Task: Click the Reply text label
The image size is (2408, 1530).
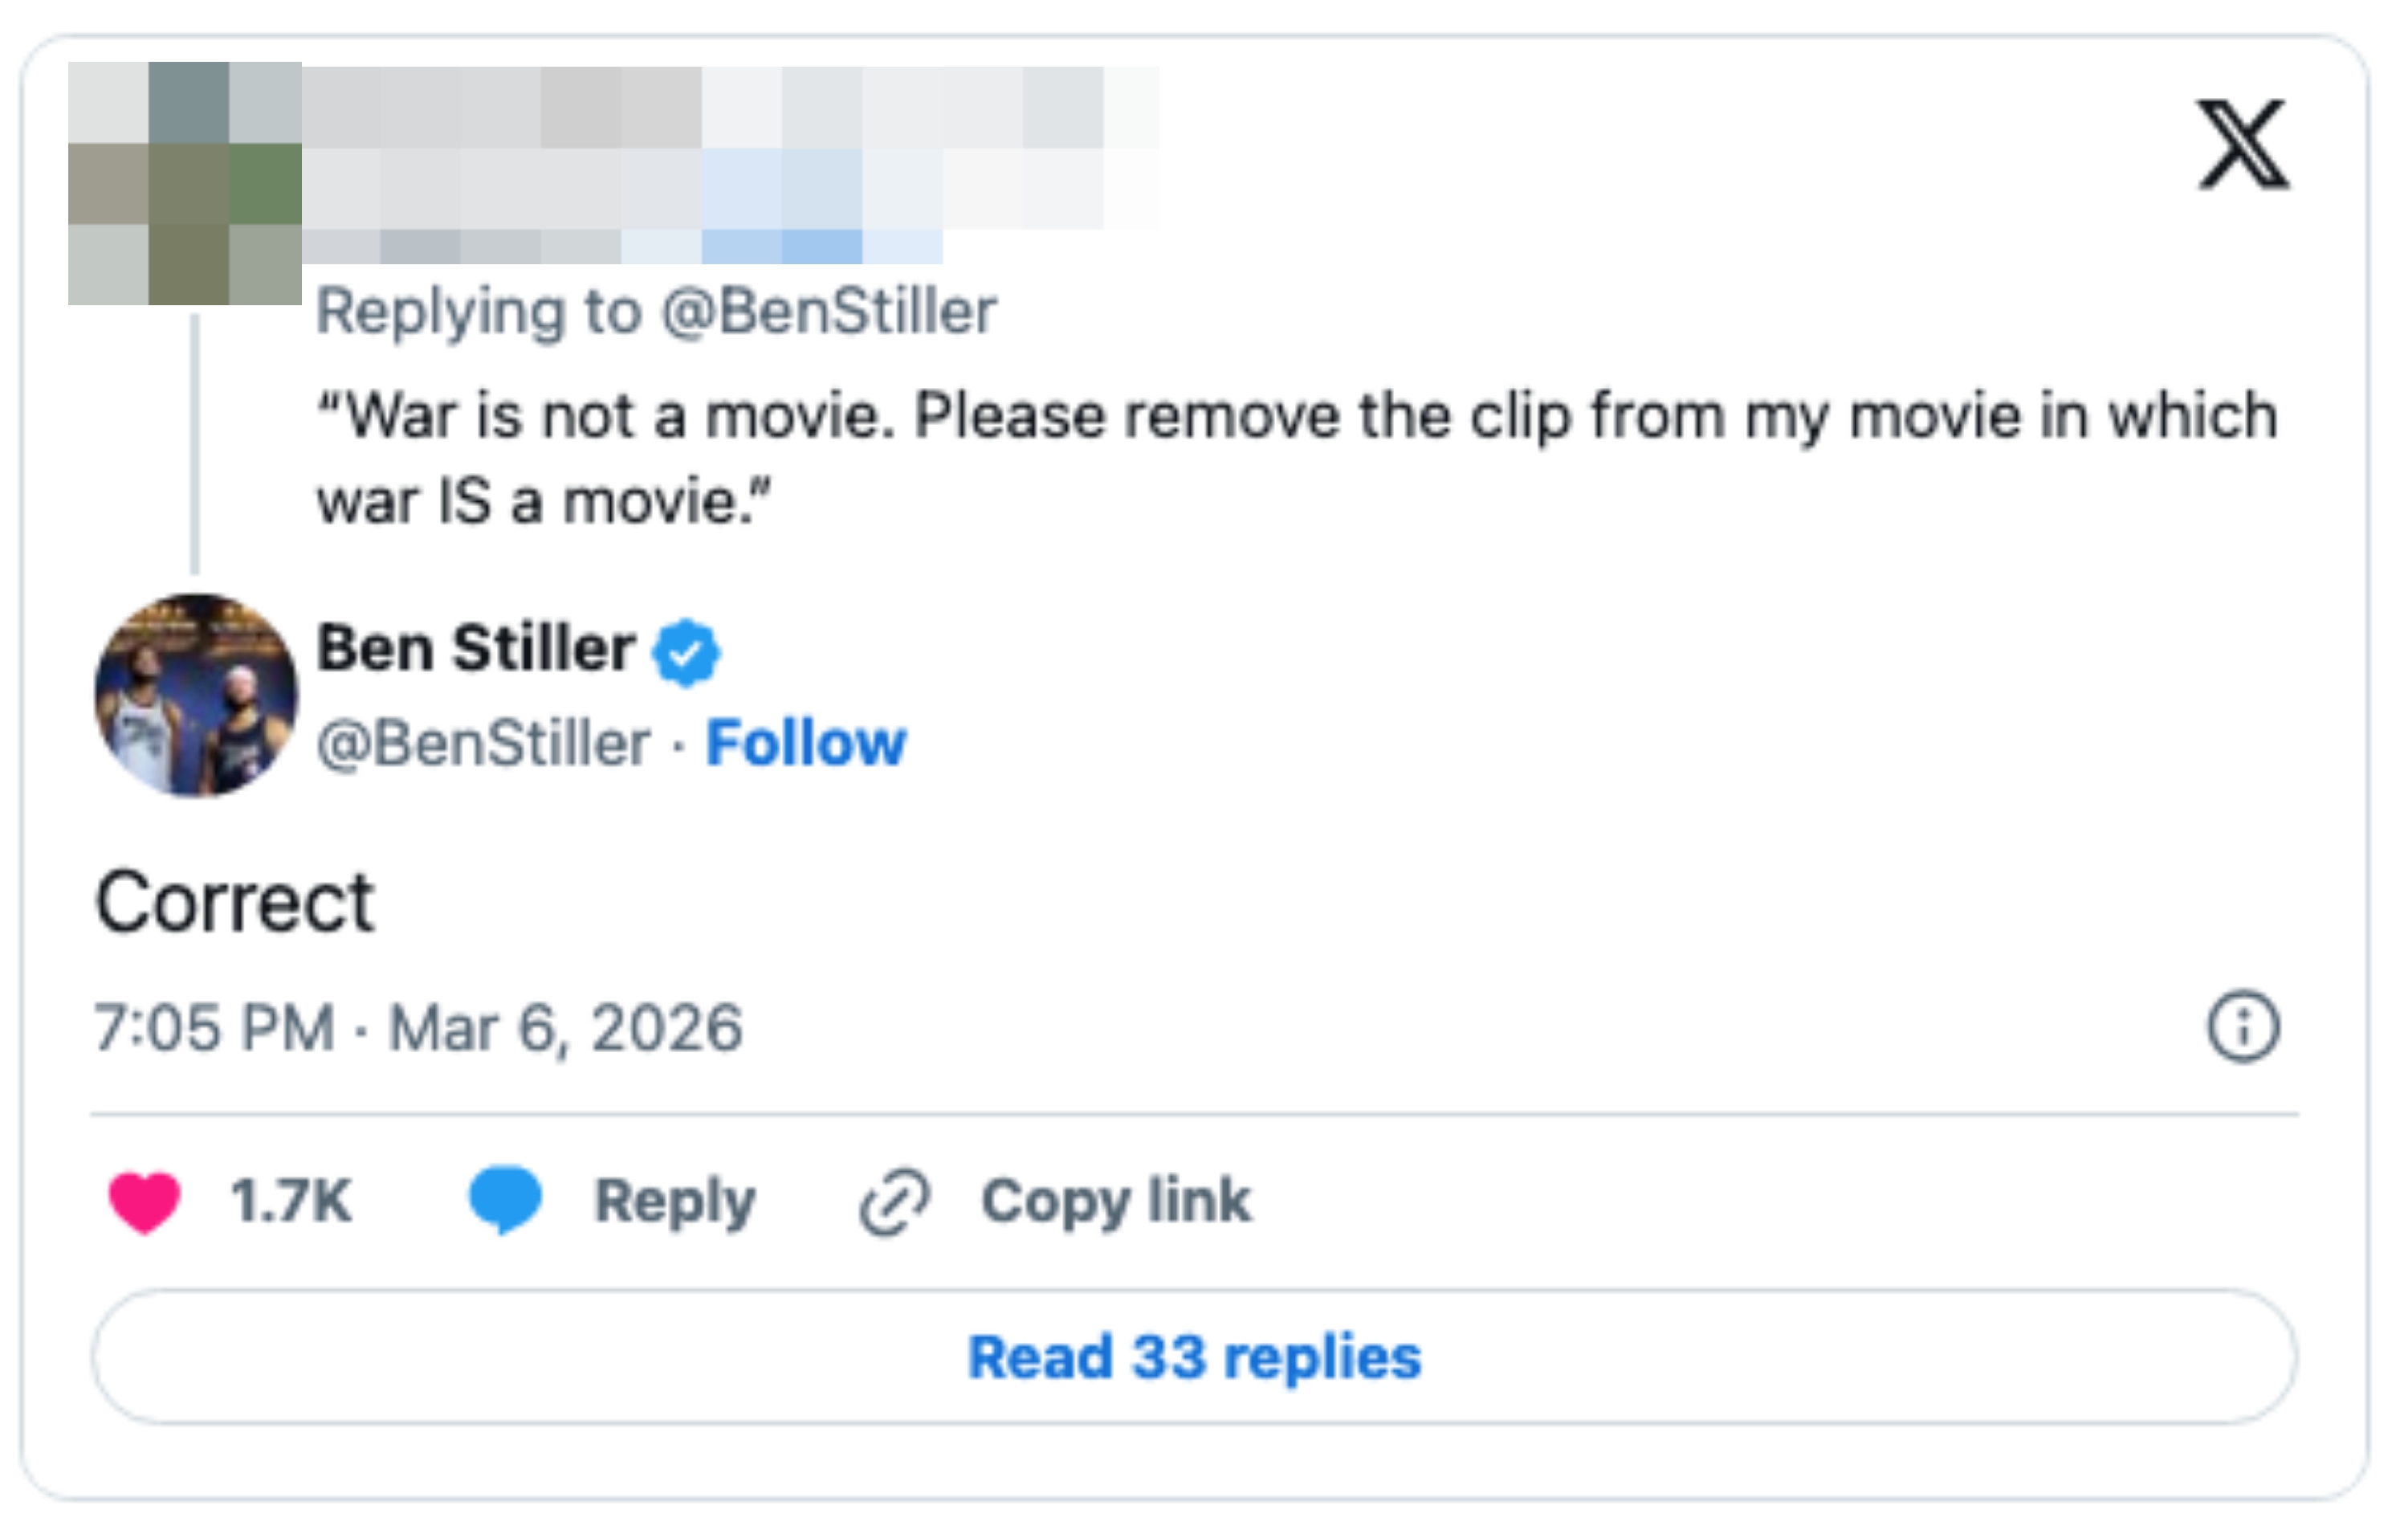Action: 675,1201
